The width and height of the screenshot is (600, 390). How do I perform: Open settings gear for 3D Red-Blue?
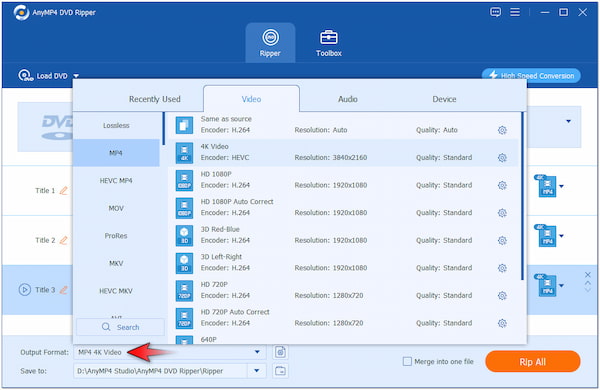(502, 240)
